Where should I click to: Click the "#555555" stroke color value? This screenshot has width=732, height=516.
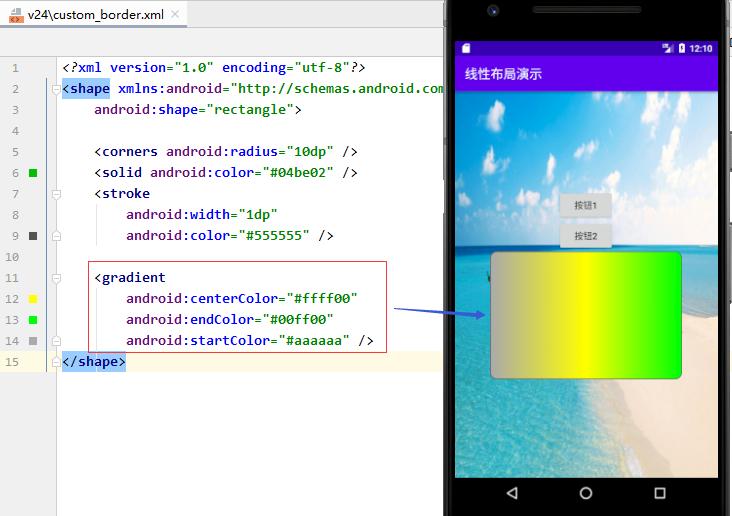[x=274, y=236]
